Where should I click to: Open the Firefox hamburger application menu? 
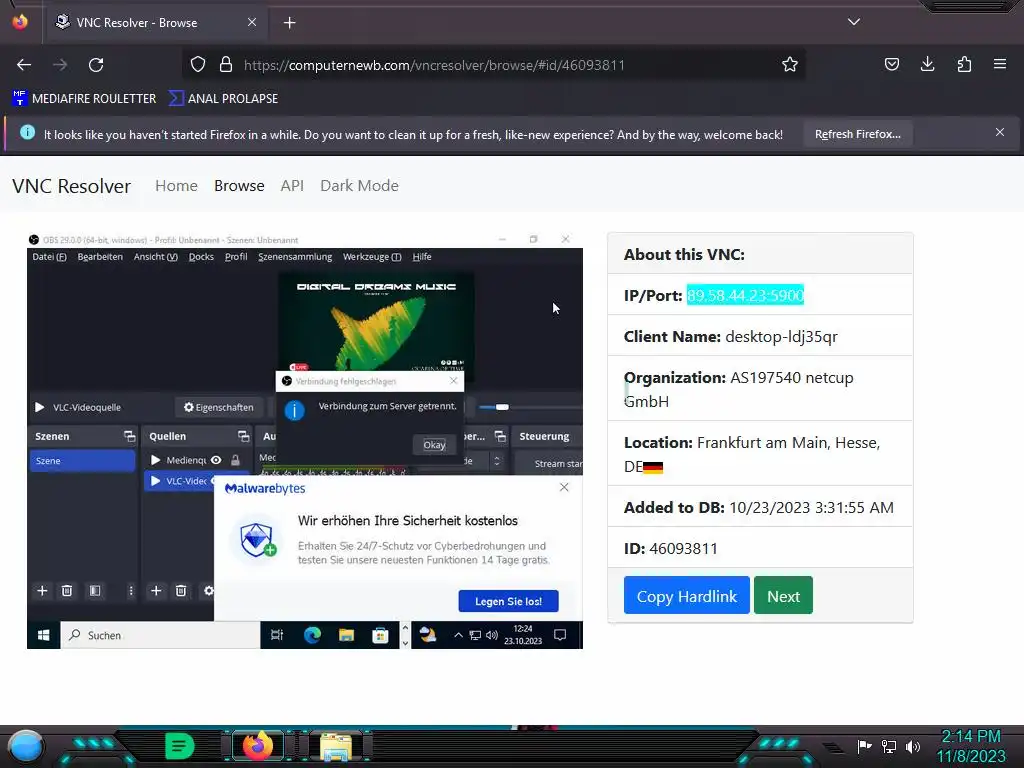999,64
